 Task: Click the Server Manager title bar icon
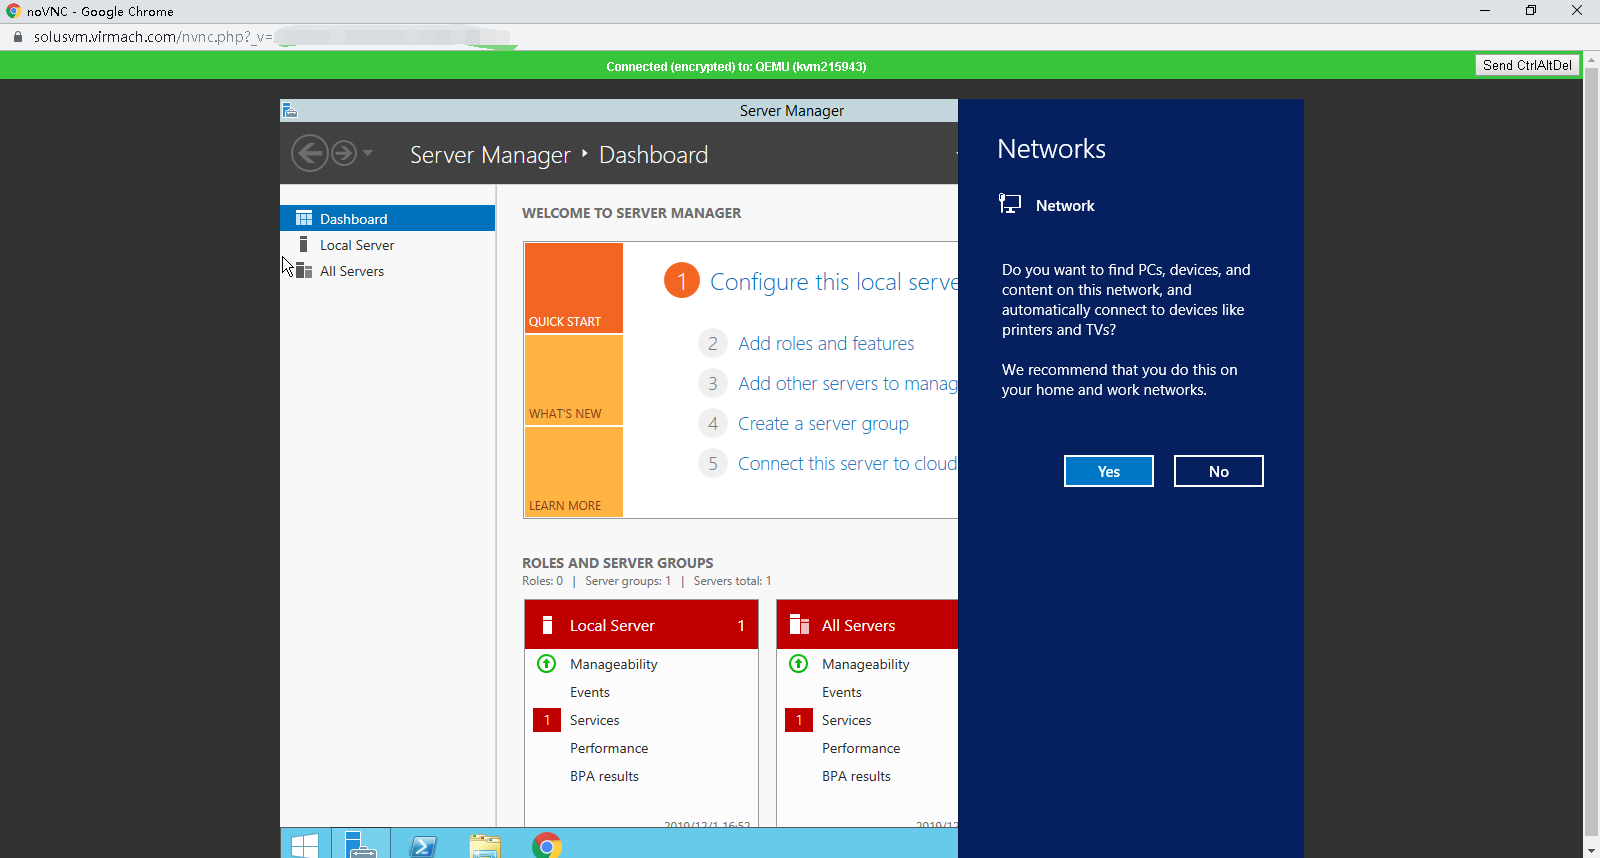(290, 110)
